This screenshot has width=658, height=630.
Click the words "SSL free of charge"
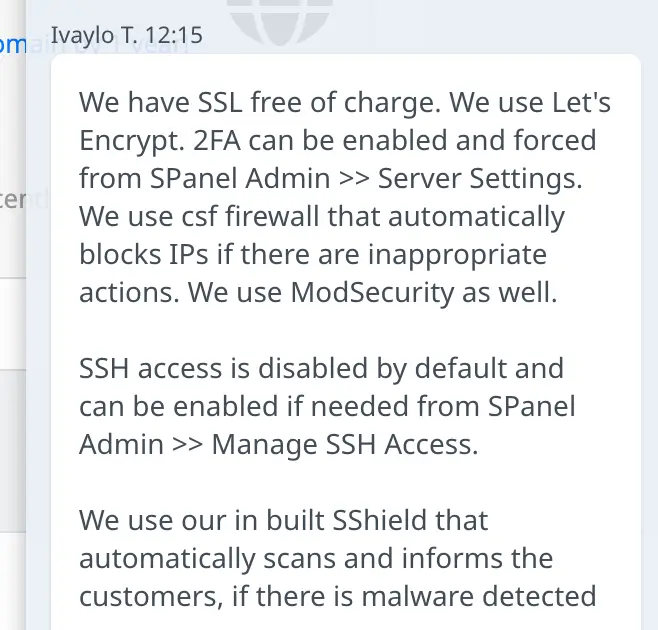pyautogui.click(x=280, y=102)
